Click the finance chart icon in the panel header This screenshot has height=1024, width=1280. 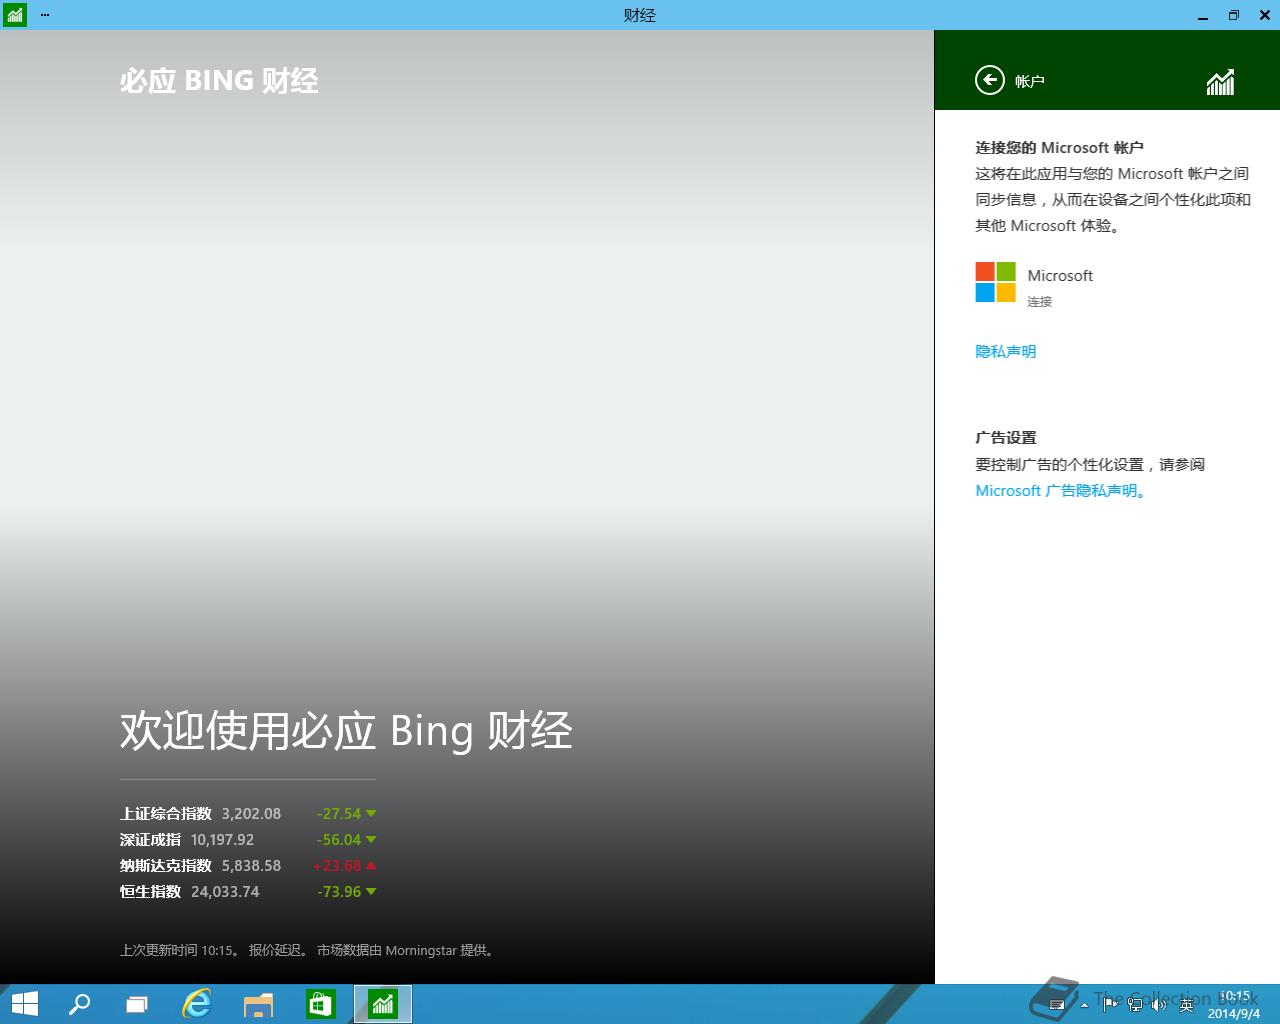tap(1220, 82)
